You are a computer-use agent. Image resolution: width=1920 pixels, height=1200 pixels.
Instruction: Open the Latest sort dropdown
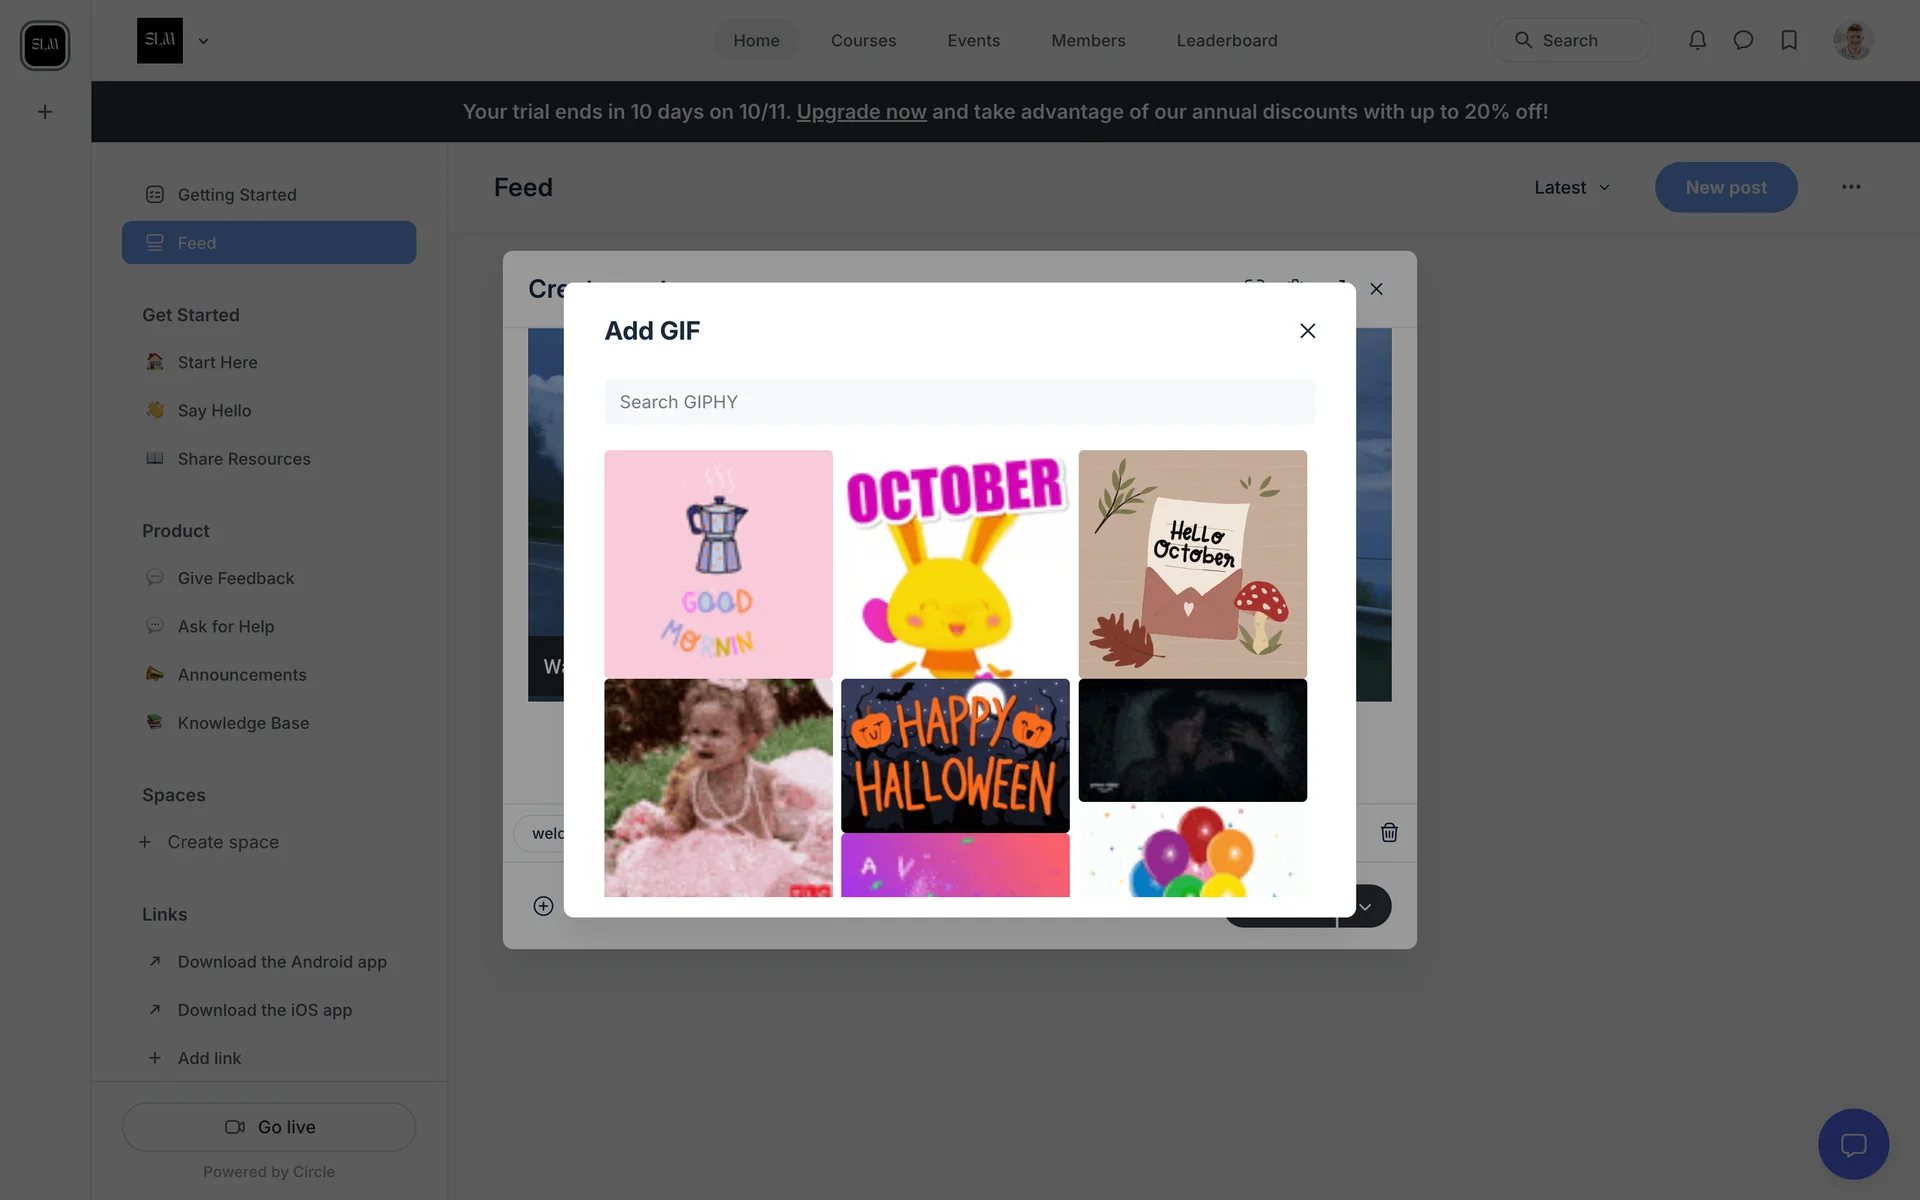[1572, 187]
